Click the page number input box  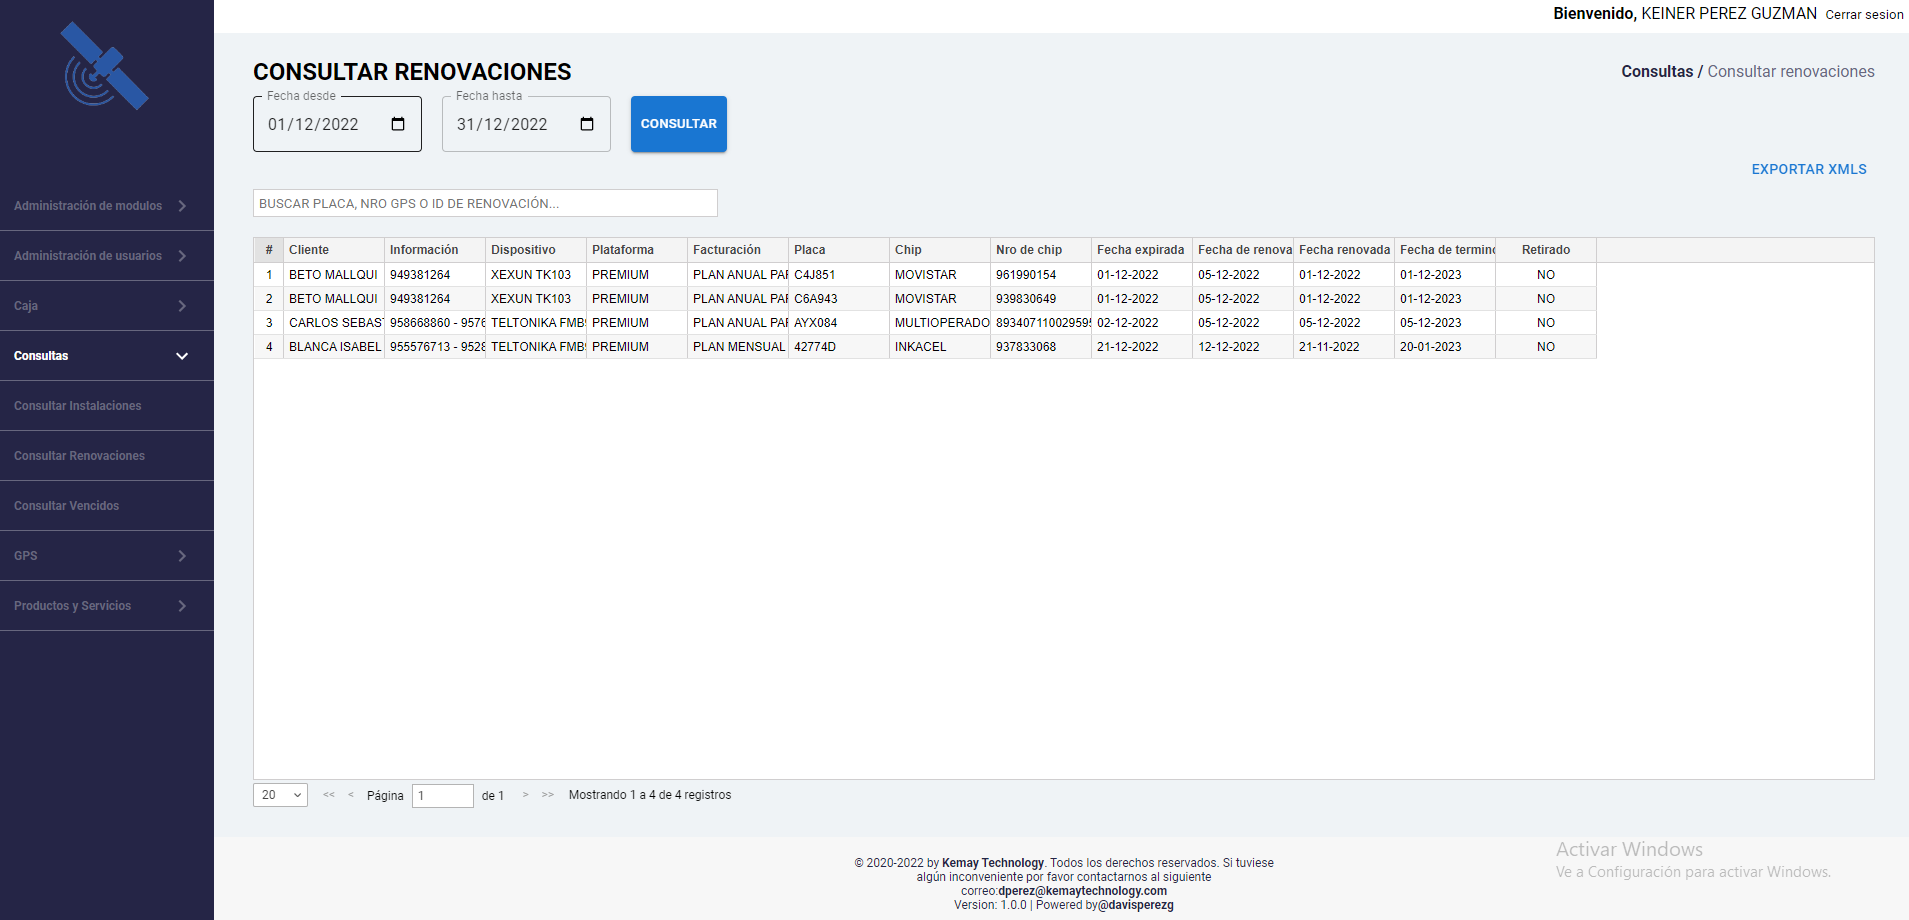pos(442,795)
